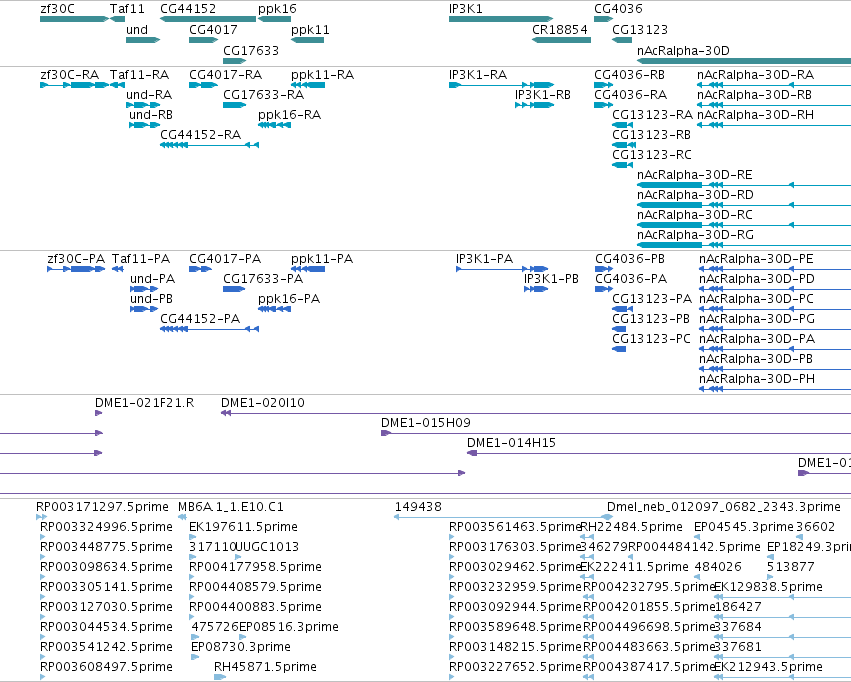851x682 pixels.
Task: Click transcript ppk16-RA
Action: point(275,125)
